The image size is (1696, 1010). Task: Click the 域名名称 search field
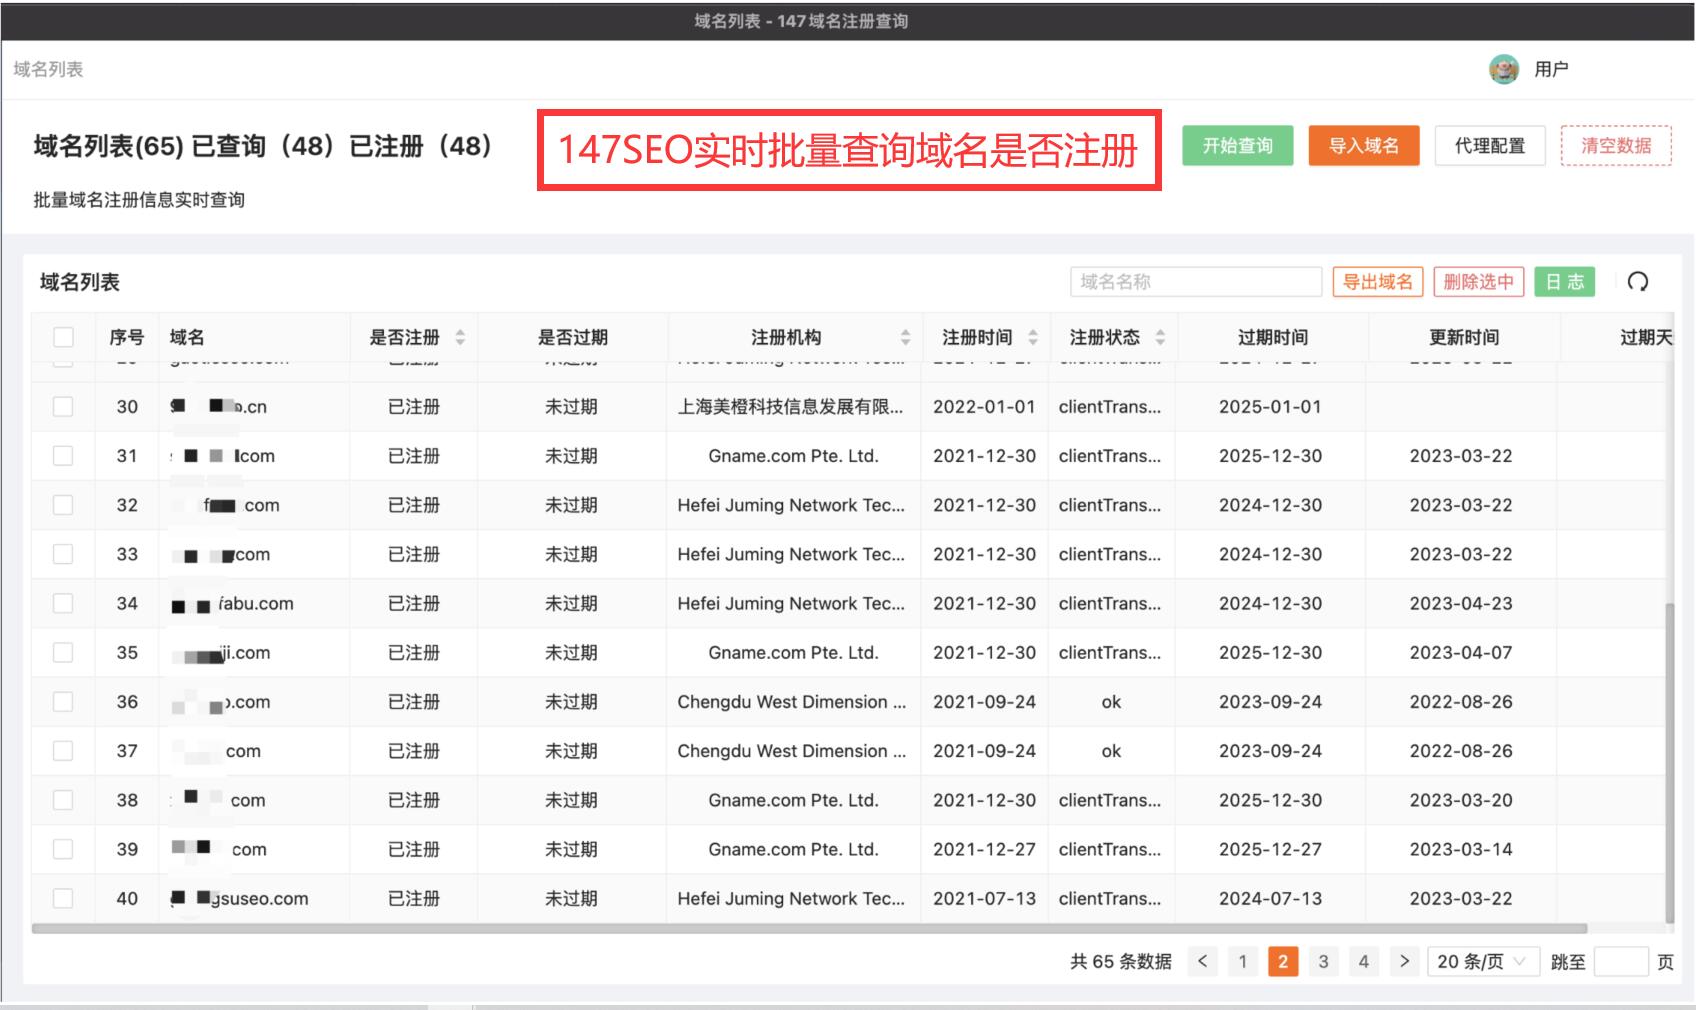click(1195, 282)
